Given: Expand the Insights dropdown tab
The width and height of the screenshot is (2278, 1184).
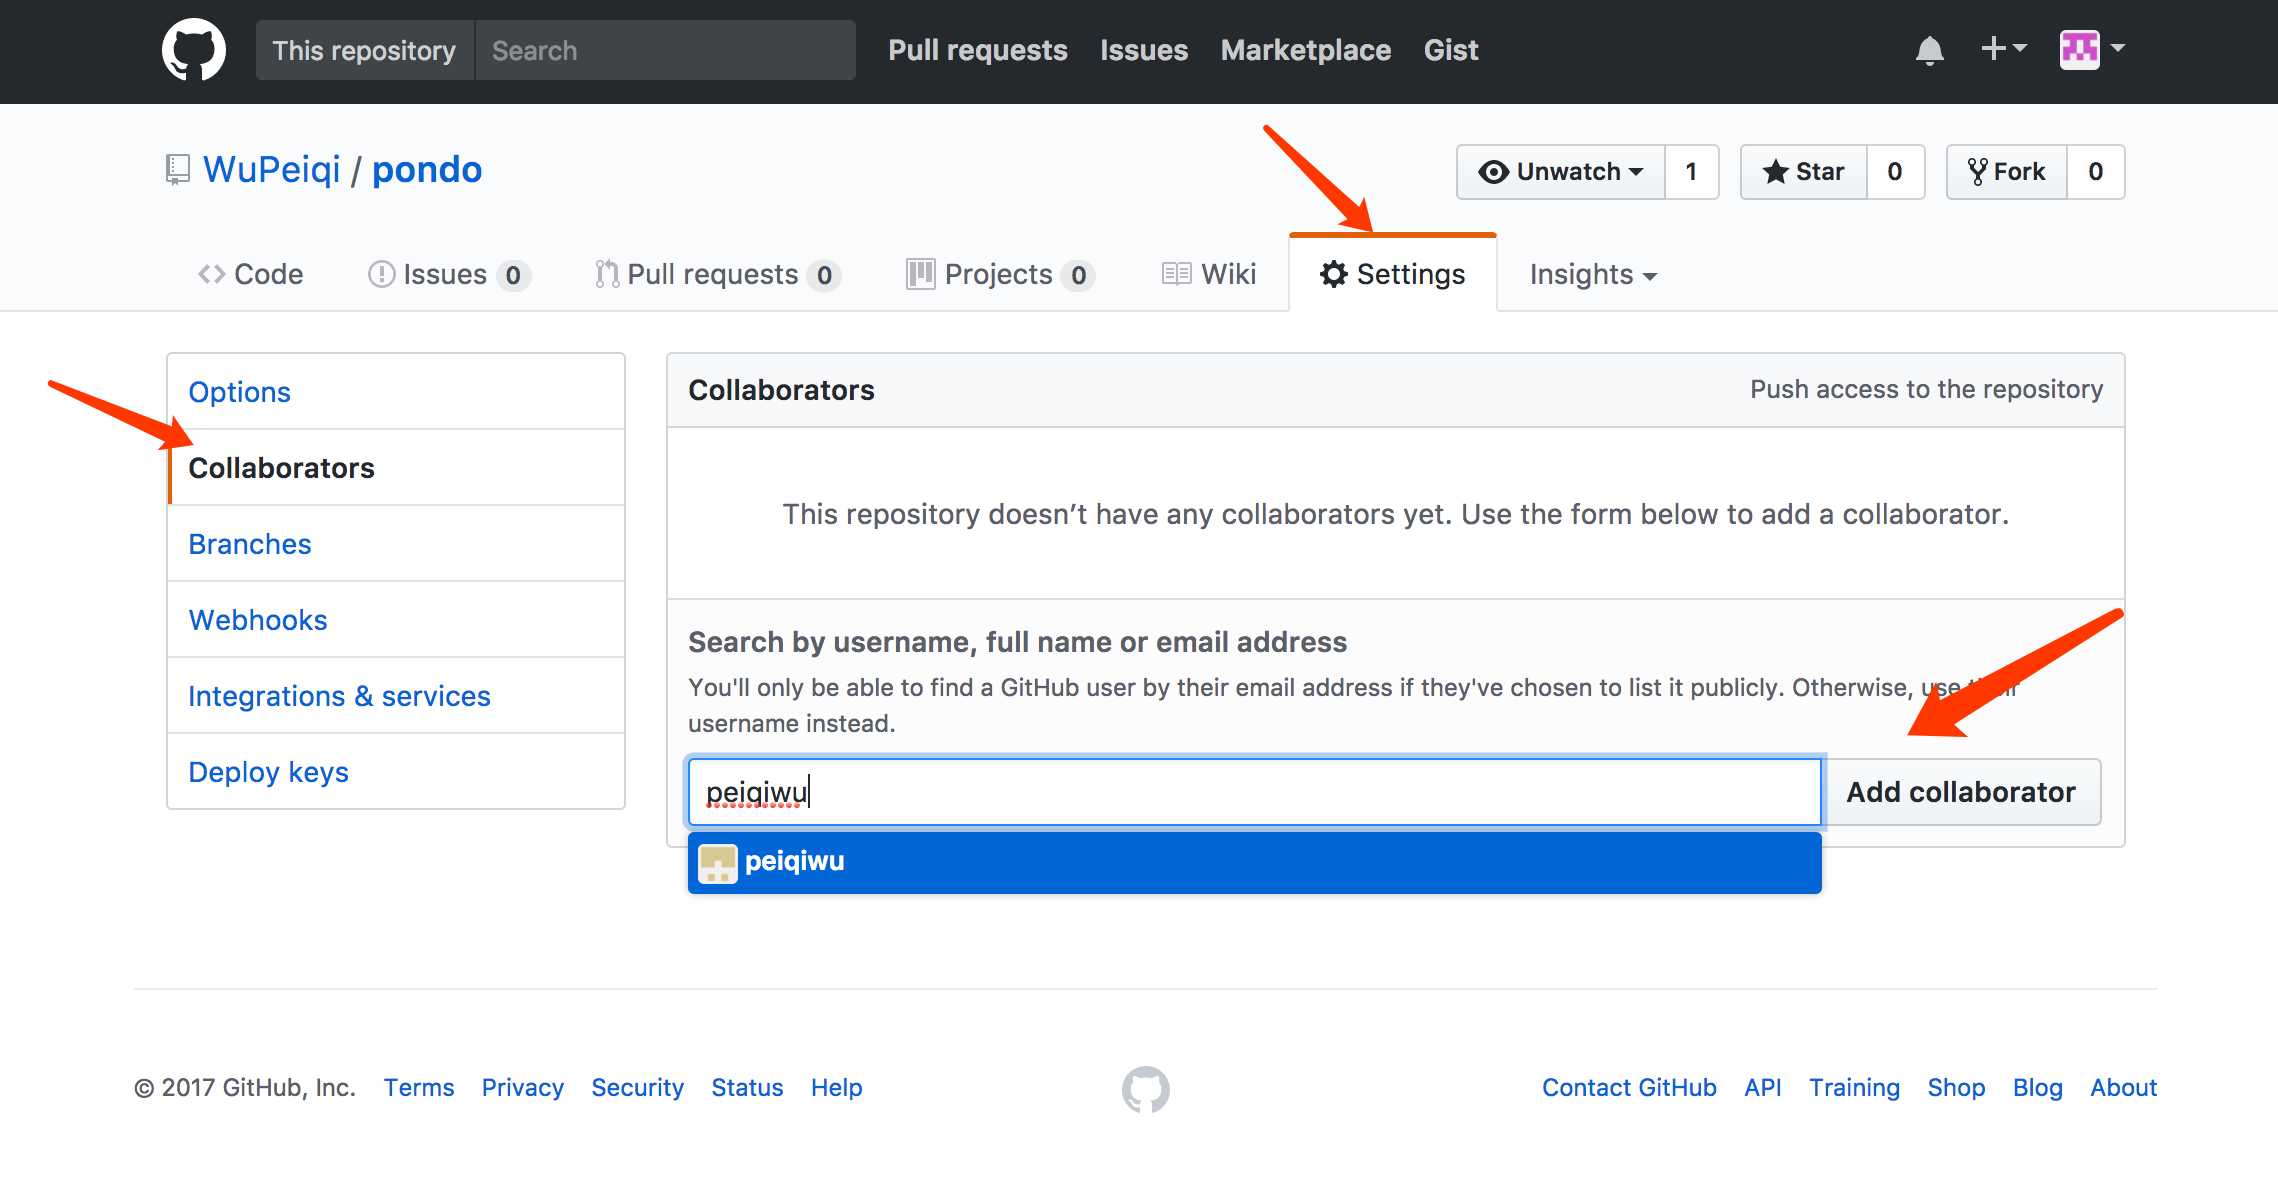Looking at the screenshot, I should (x=1593, y=274).
